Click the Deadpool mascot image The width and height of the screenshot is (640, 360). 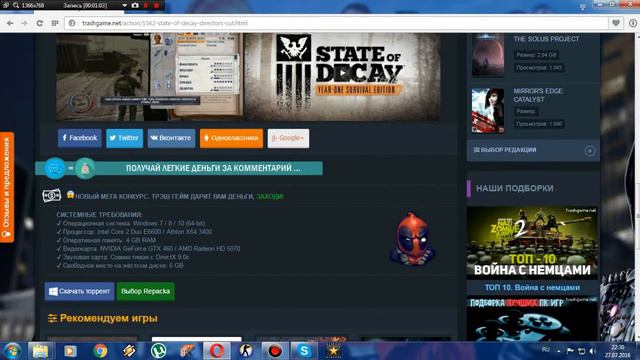(412, 238)
